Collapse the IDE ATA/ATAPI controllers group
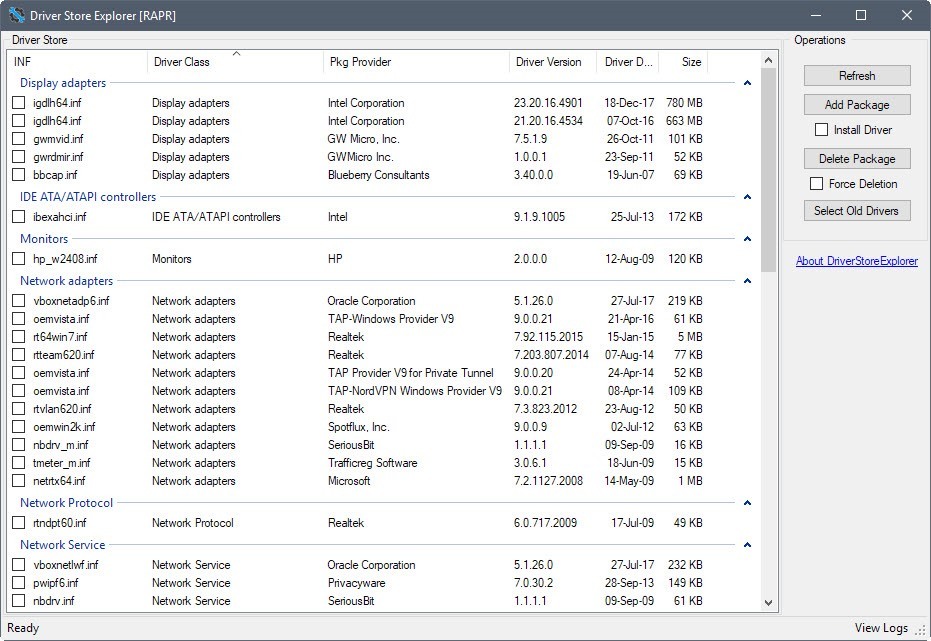 pos(747,198)
